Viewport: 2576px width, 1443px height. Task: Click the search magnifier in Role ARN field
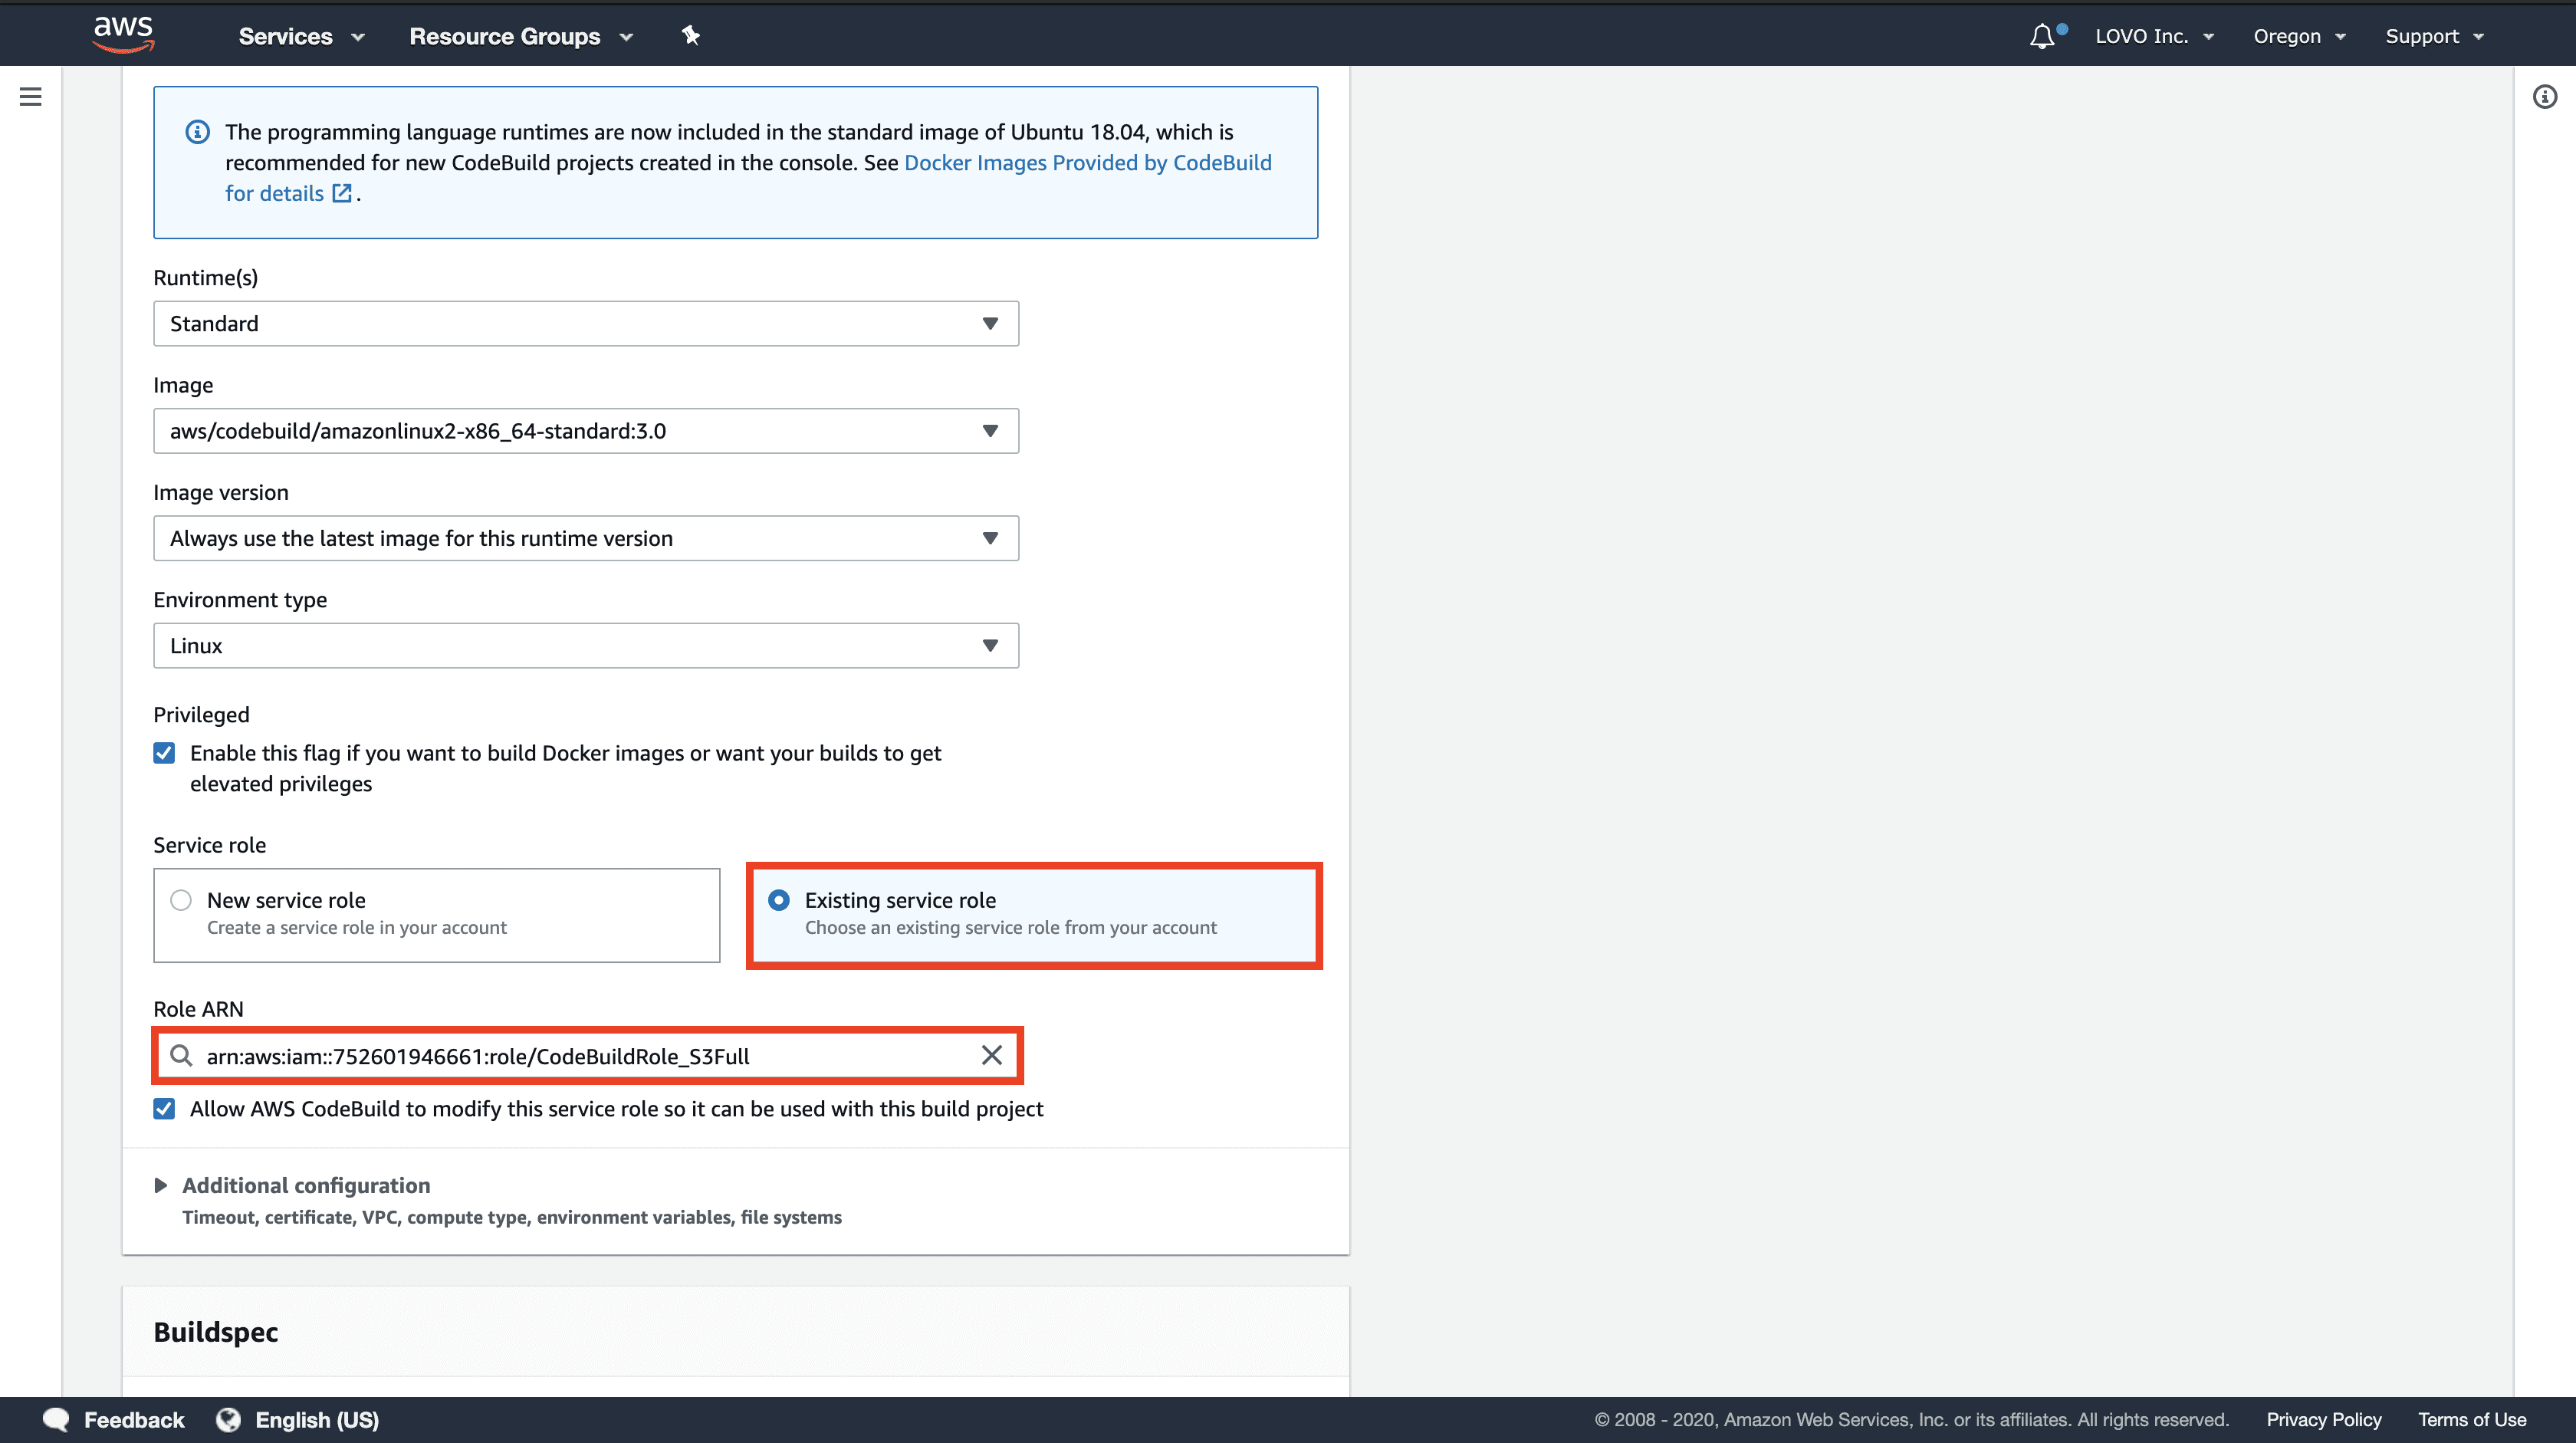(x=181, y=1055)
